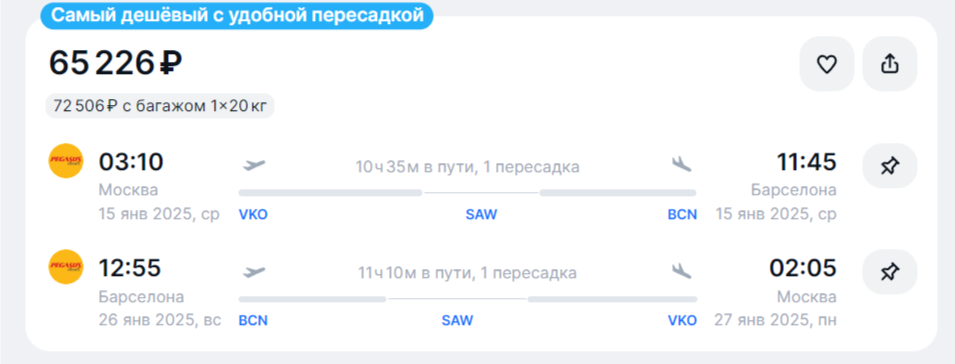
Task: Add ticket to favorites with heart icon
Action: point(826,64)
